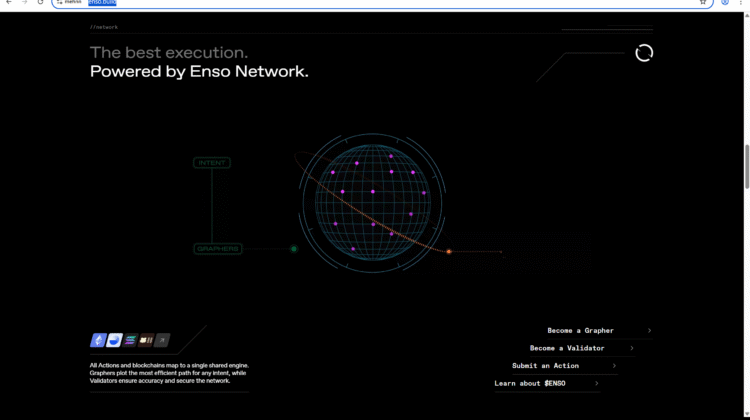Open the arrow icon for more chains
The image size is (750, 420).
[x=162, y=340]
